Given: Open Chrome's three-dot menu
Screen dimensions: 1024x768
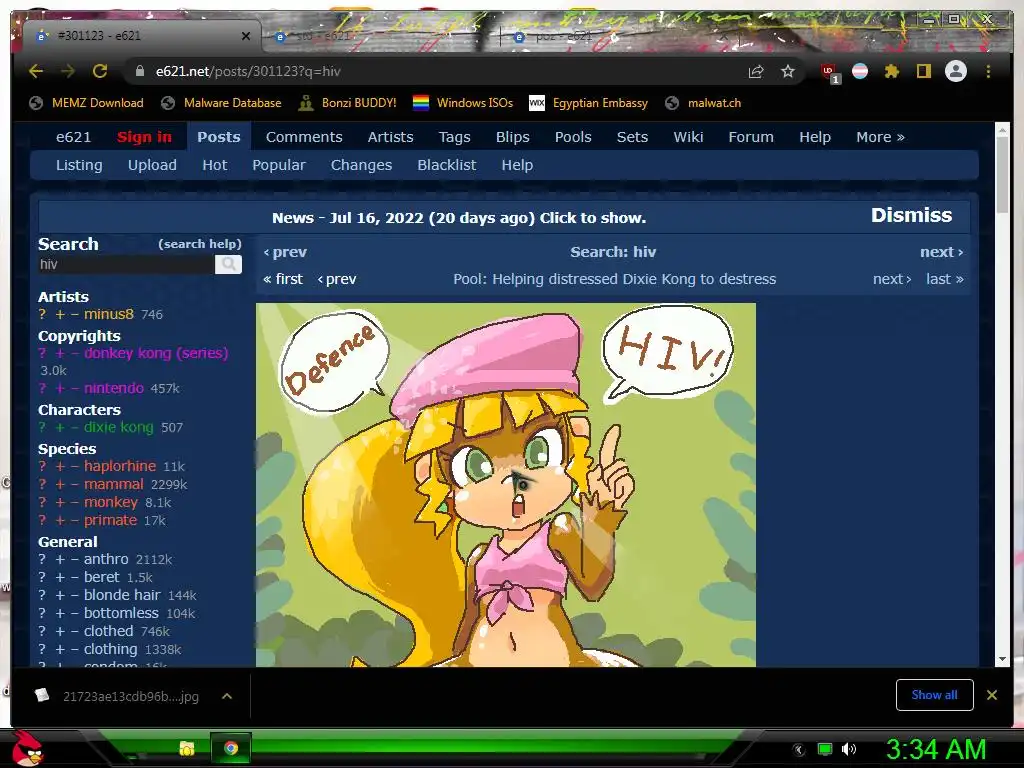Looking at the screenshot, I should [988, 71].
